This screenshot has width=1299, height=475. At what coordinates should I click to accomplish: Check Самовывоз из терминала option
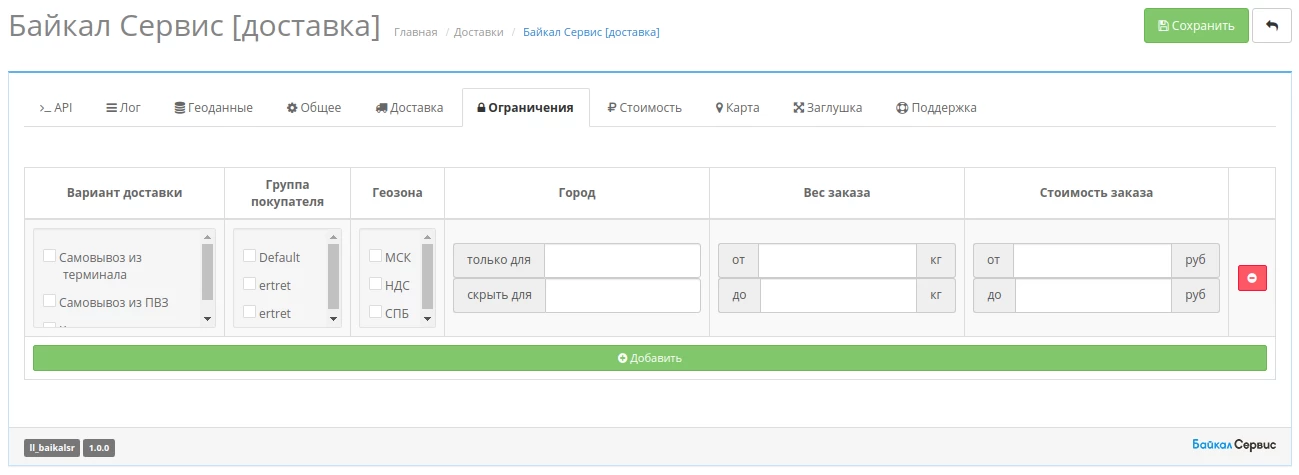(x=49, y=257)
